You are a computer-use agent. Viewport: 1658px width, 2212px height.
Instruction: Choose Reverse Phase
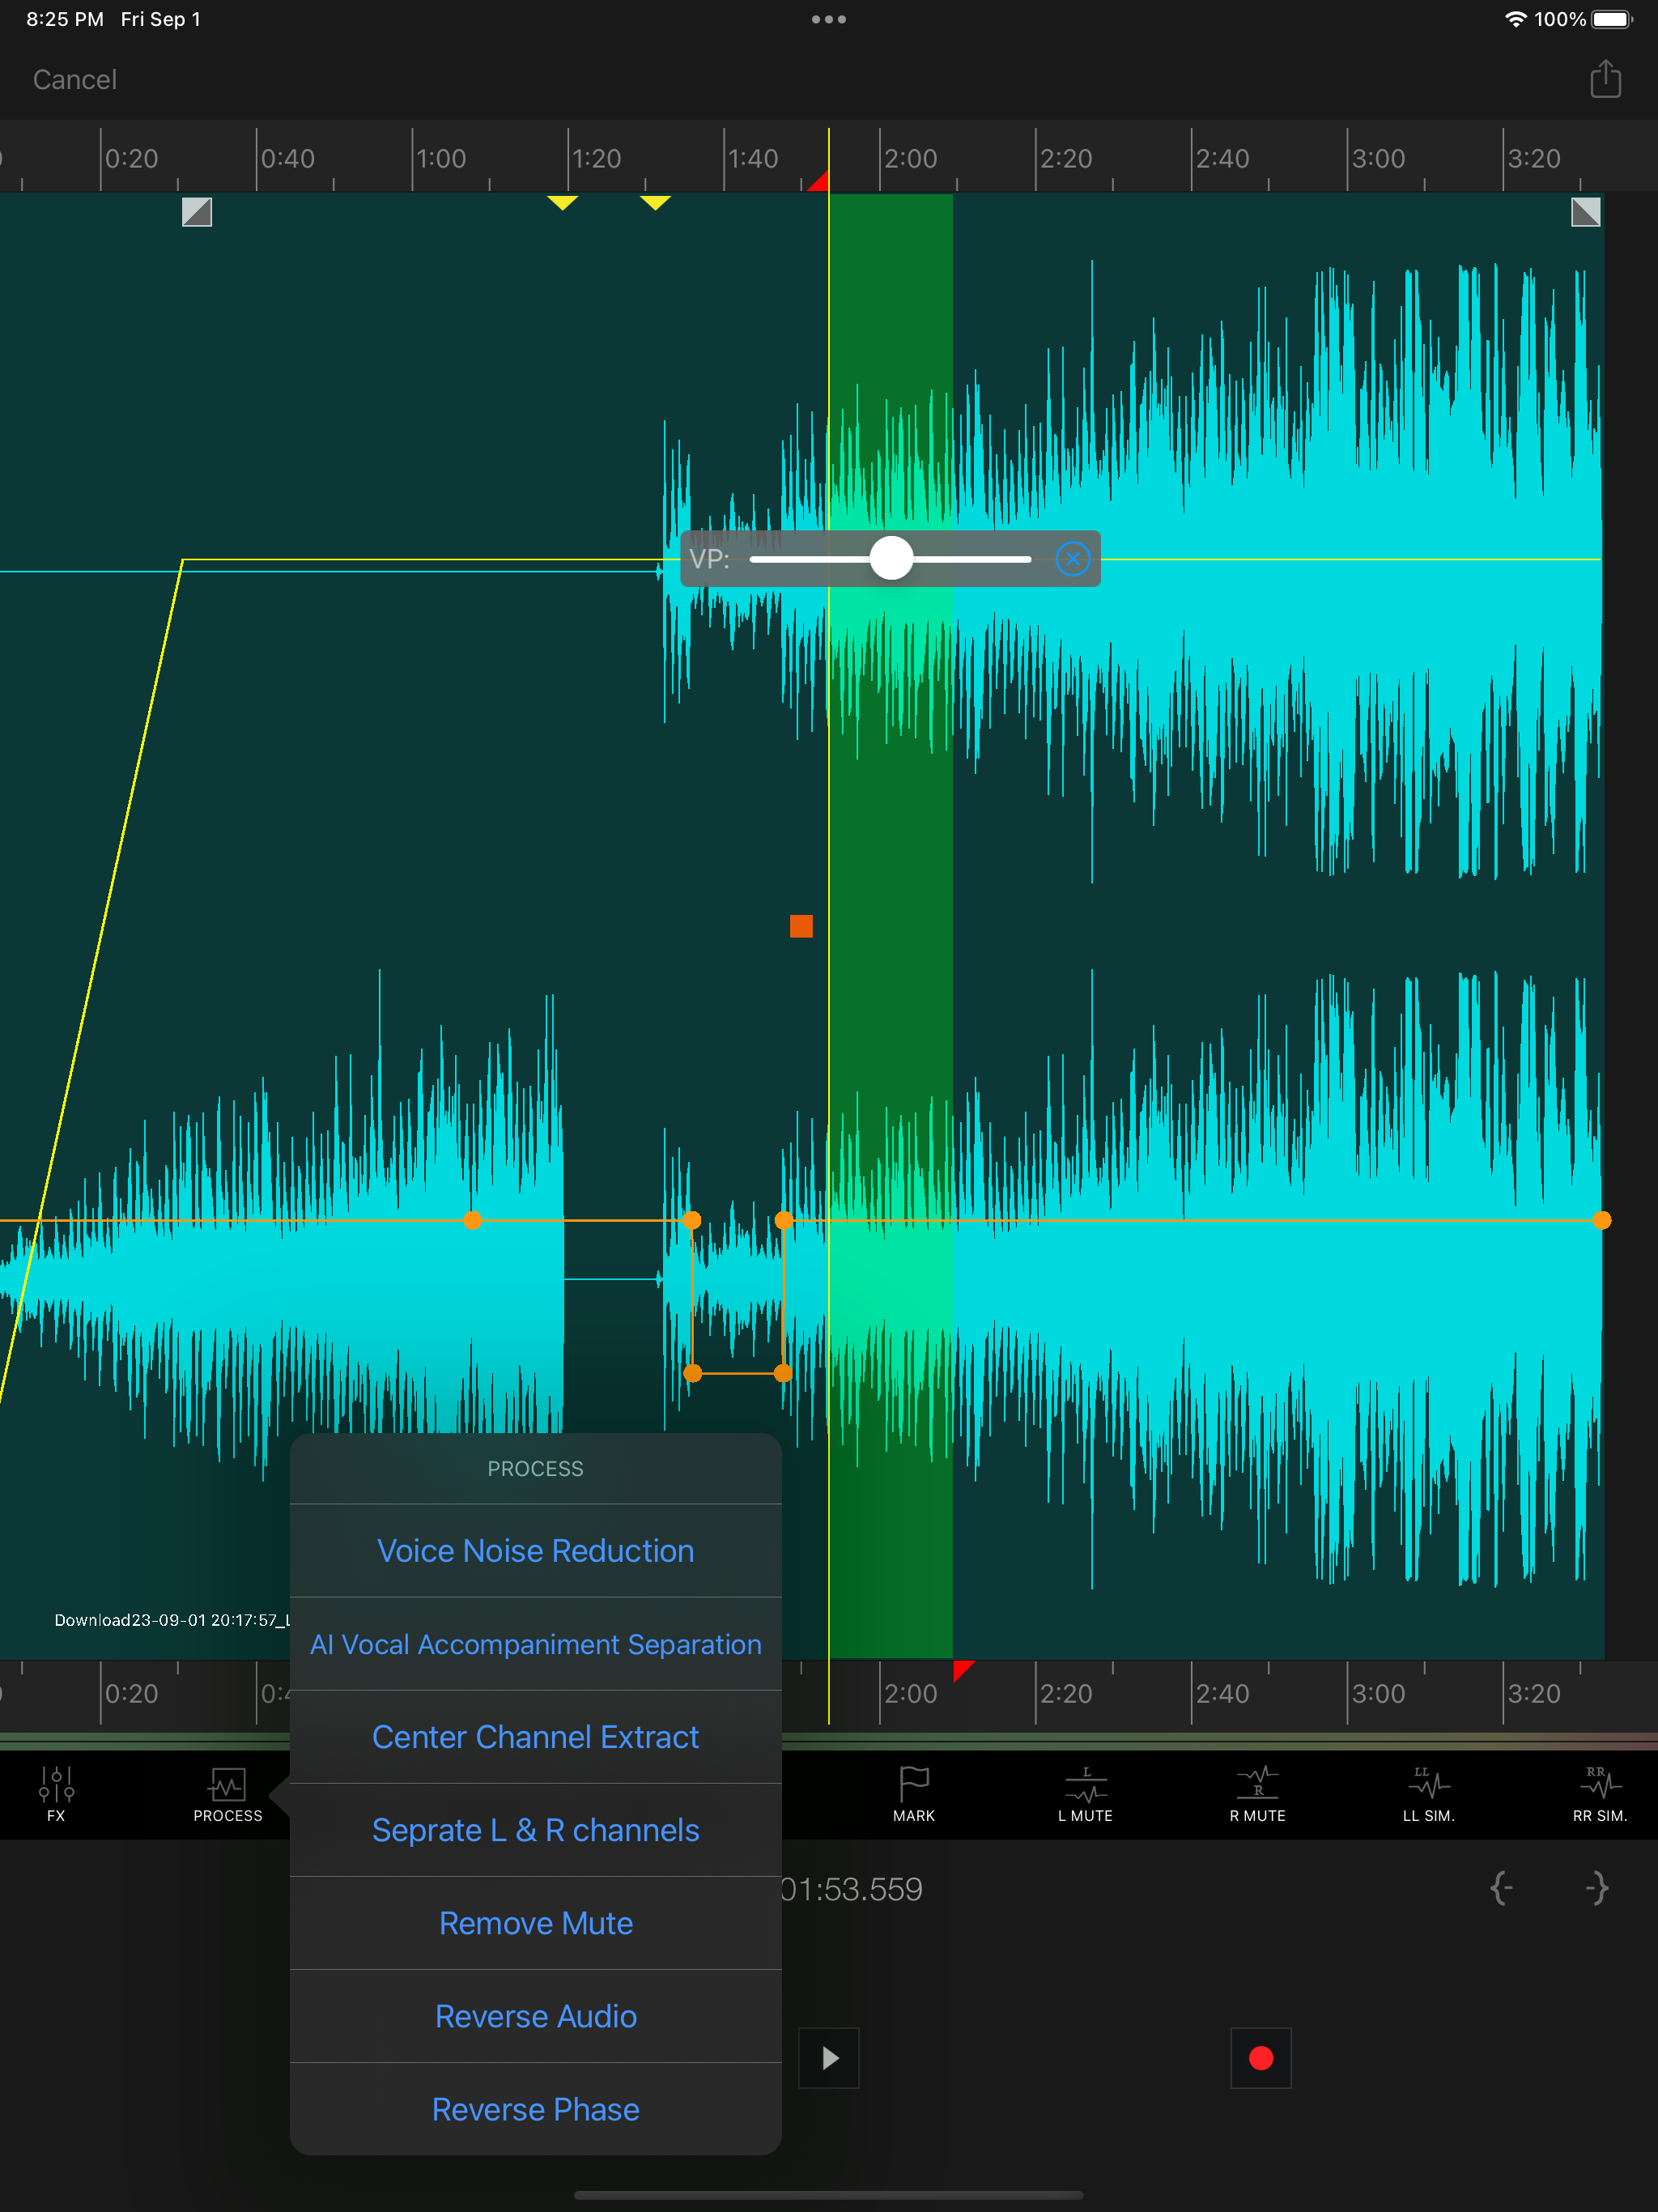536,2108
